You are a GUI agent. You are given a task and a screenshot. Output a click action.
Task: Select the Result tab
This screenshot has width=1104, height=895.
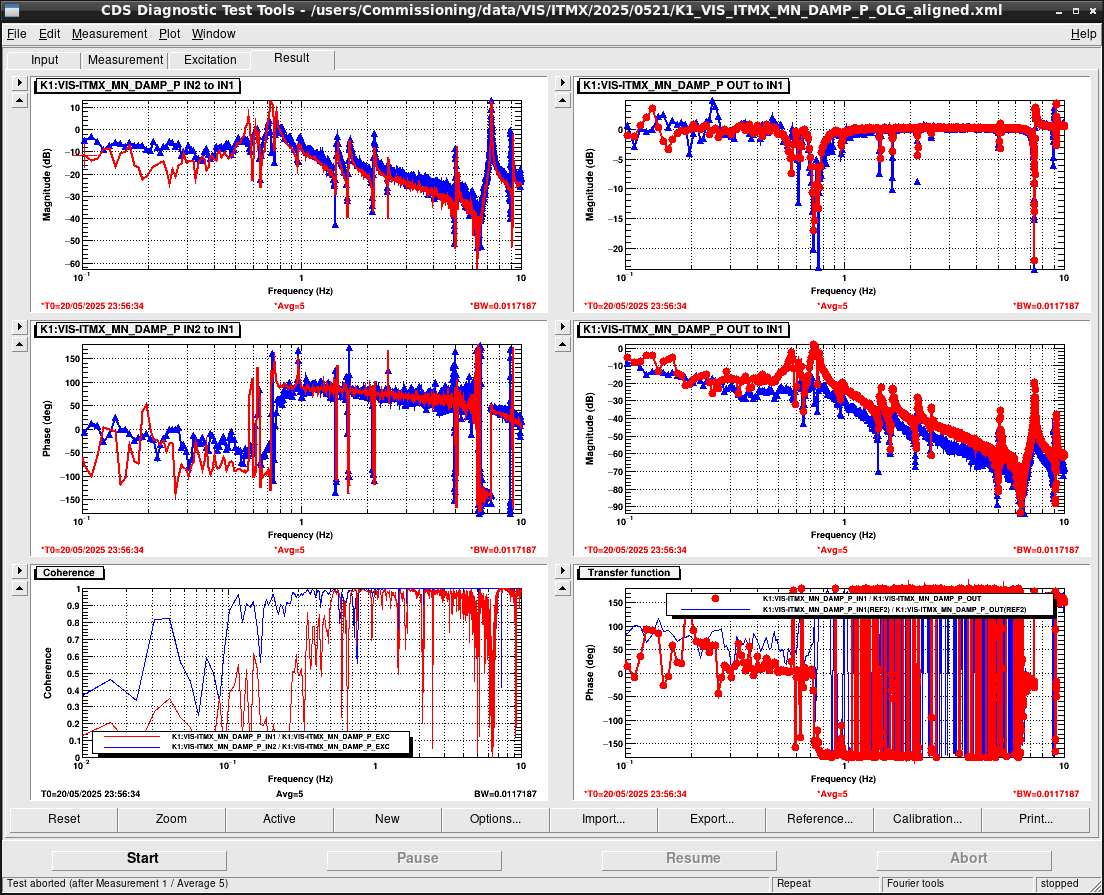coord(291,58)
